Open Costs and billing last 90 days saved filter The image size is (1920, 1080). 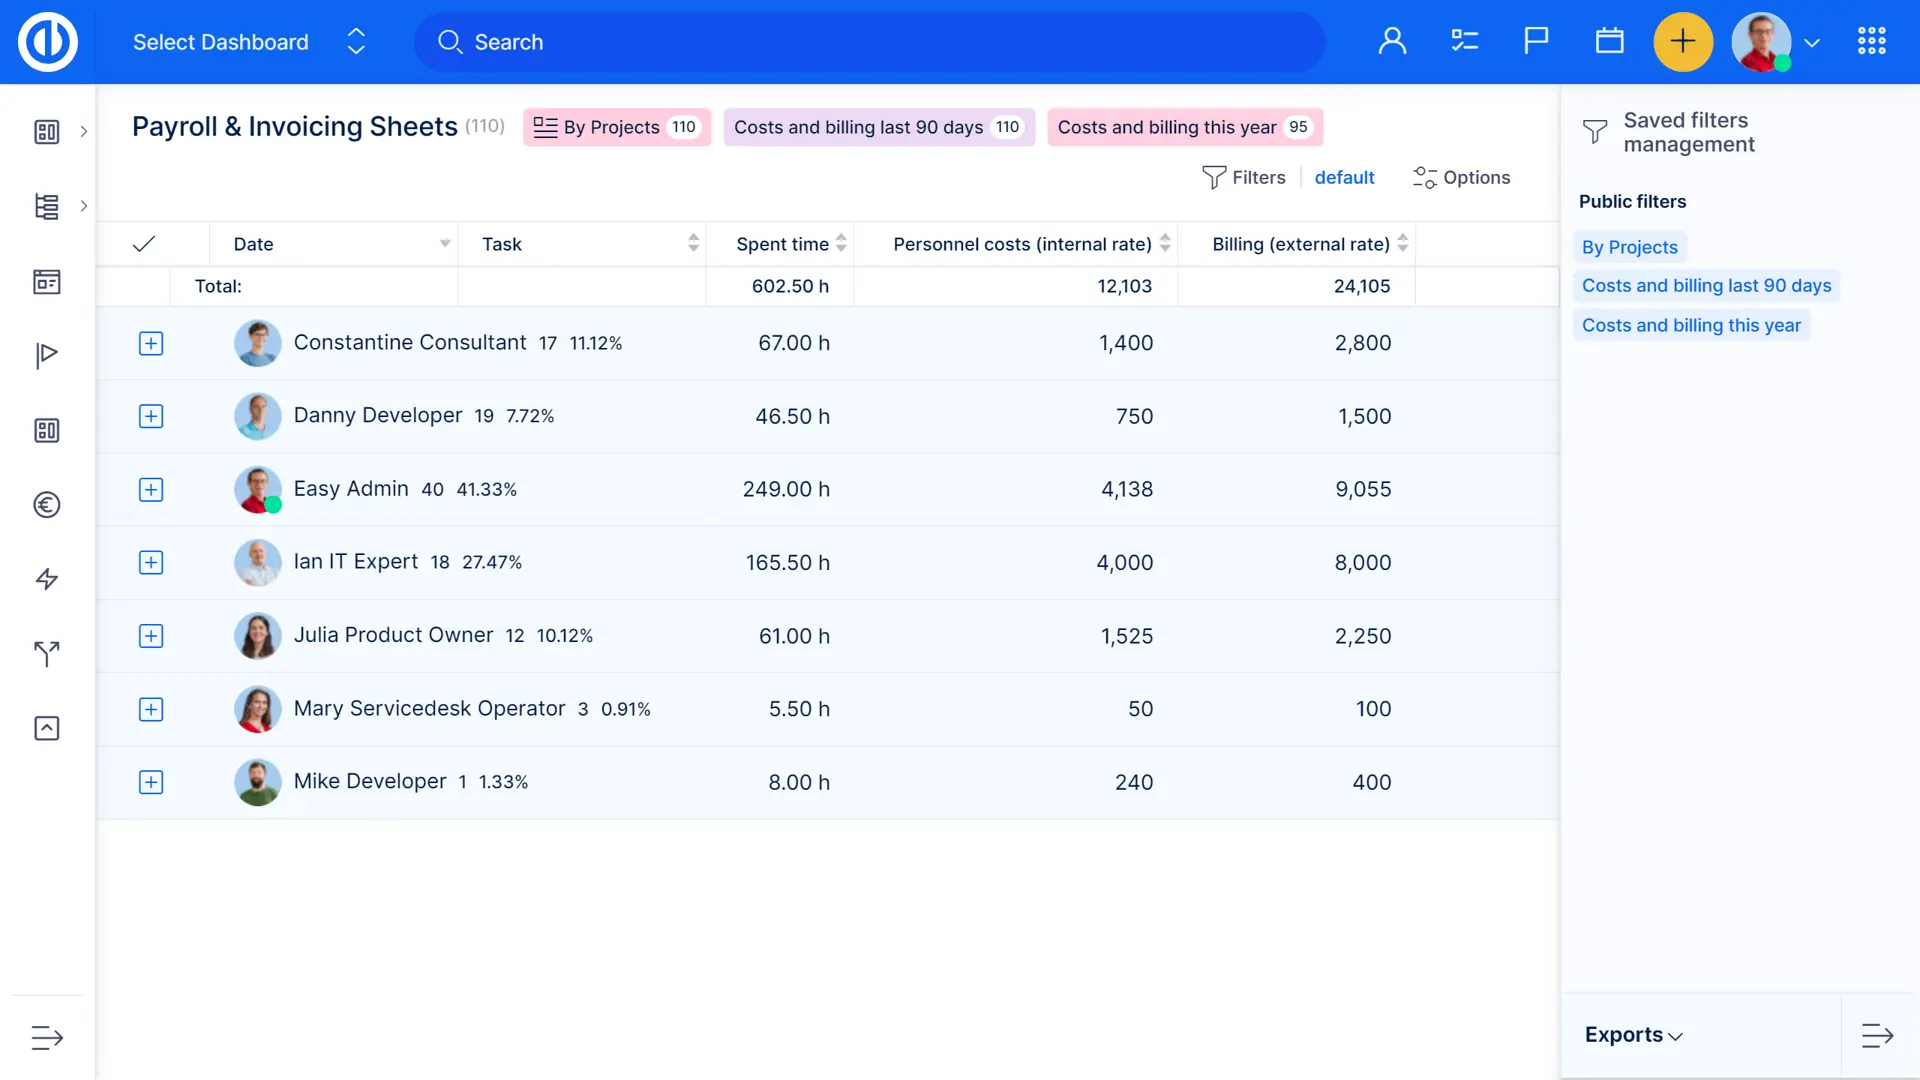click(x=1706, y=286)
